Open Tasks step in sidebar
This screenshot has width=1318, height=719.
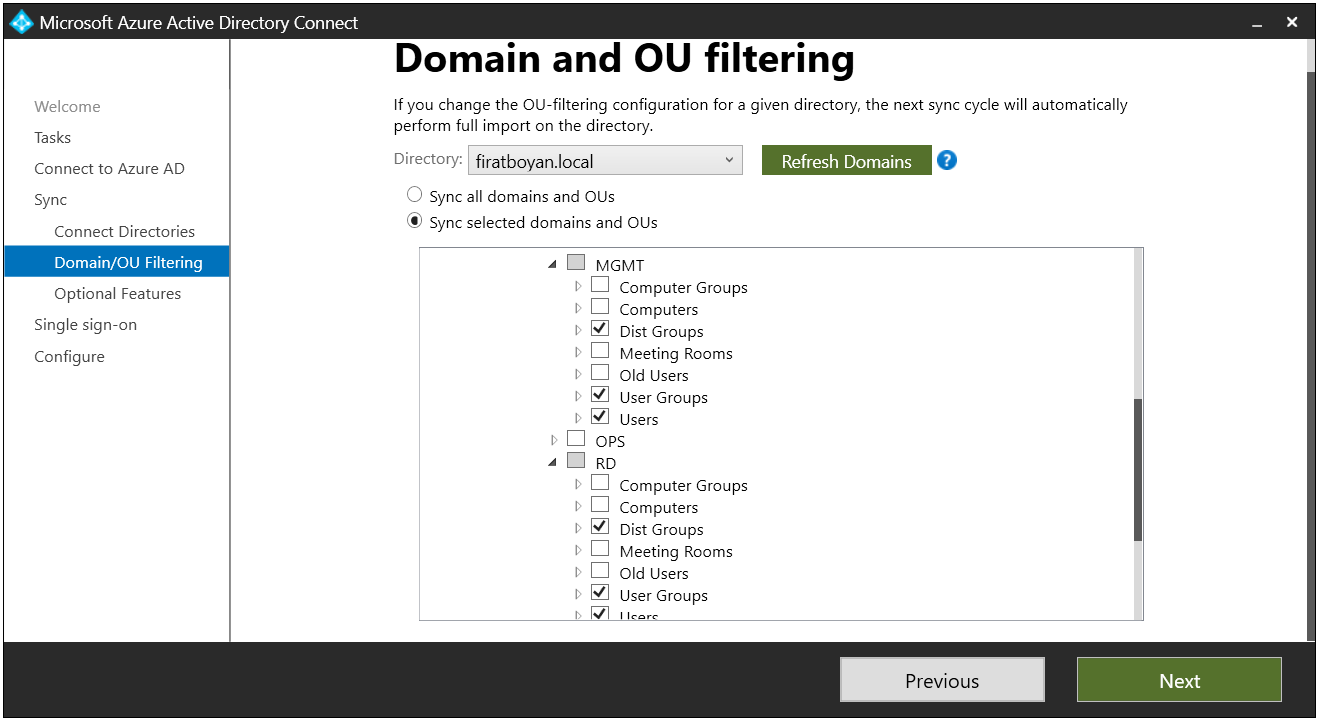point(52,137)
